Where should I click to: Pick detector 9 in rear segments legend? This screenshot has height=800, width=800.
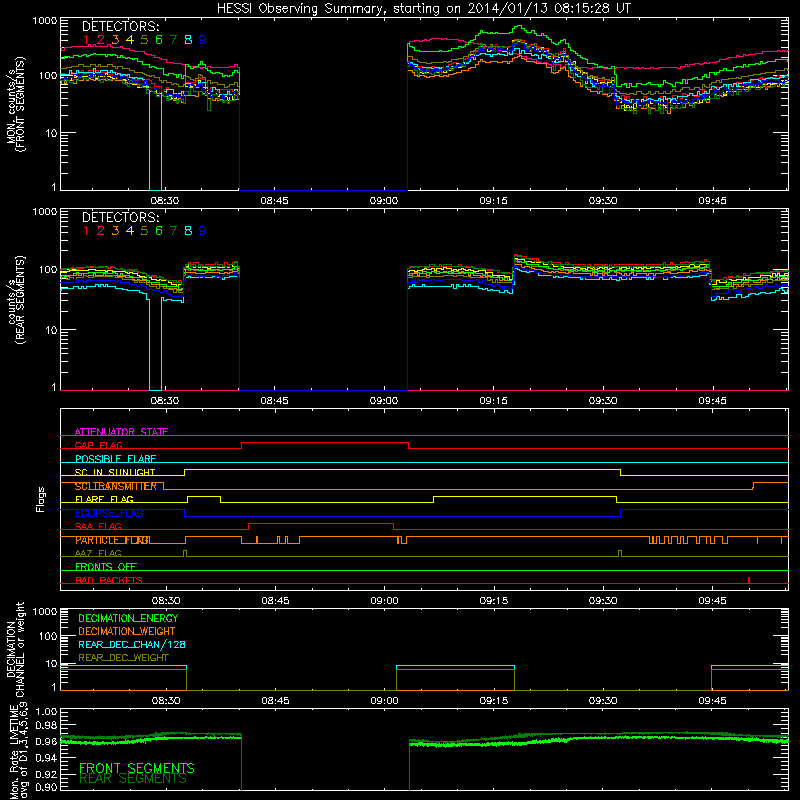[x=203, y=231]
